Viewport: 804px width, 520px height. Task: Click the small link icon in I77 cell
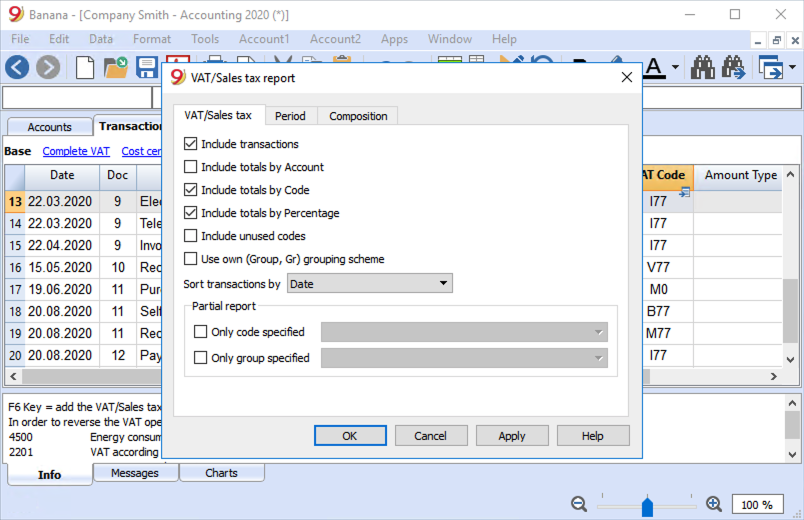click(x=685, y=193)
